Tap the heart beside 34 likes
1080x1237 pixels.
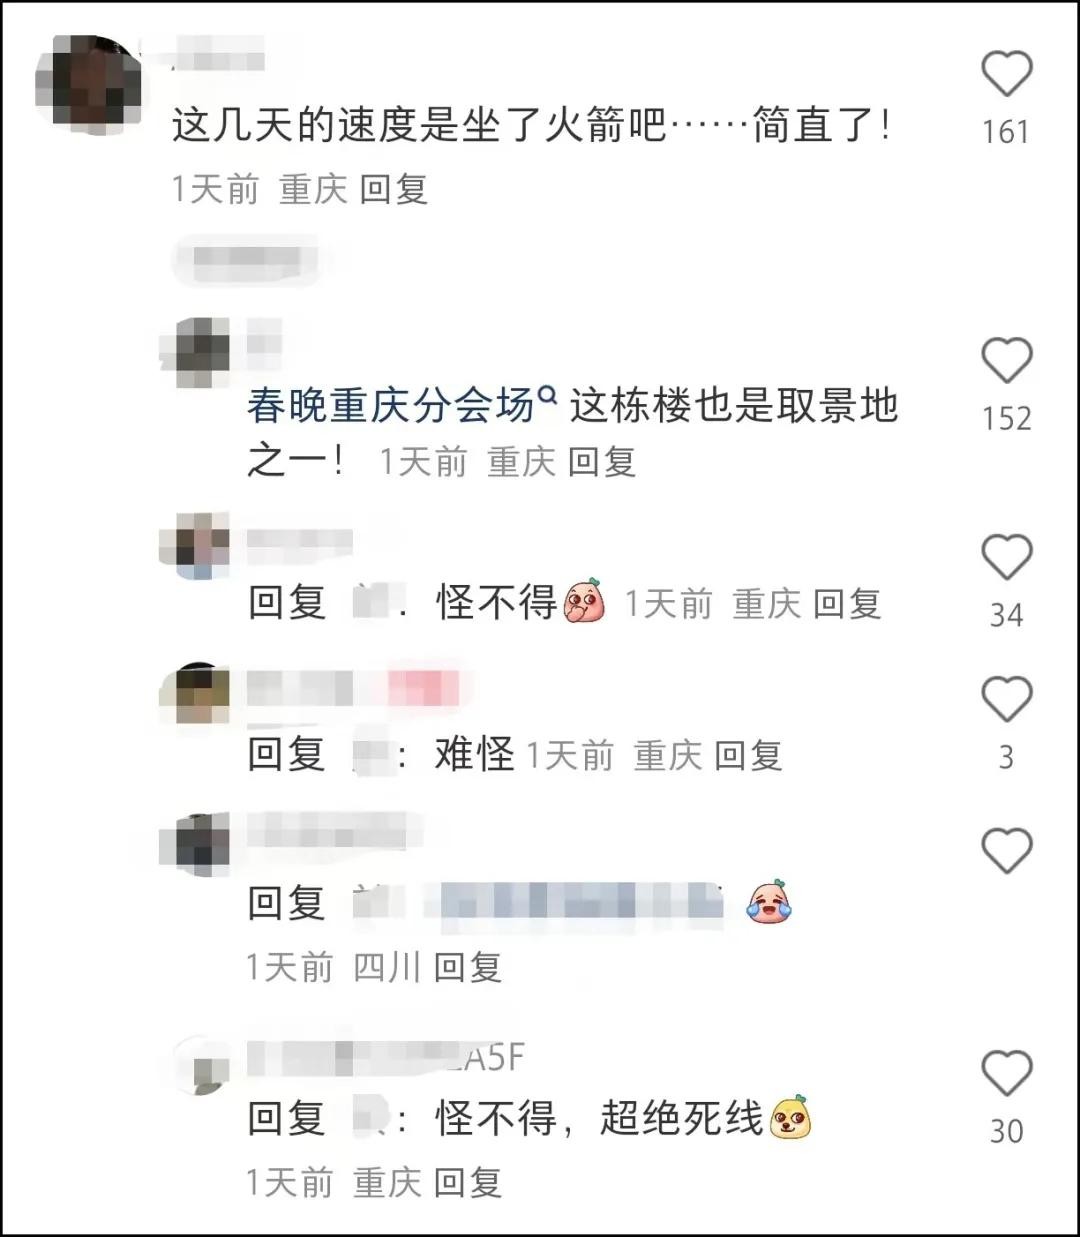1006,557
